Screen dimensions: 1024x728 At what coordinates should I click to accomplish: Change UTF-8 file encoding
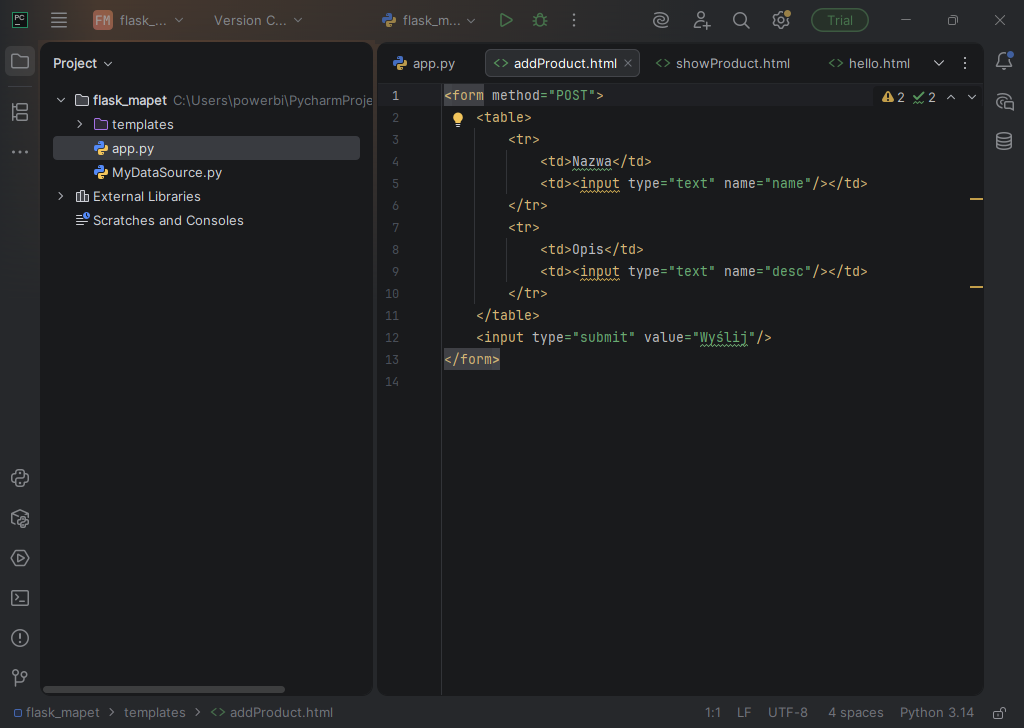point(788,712)
